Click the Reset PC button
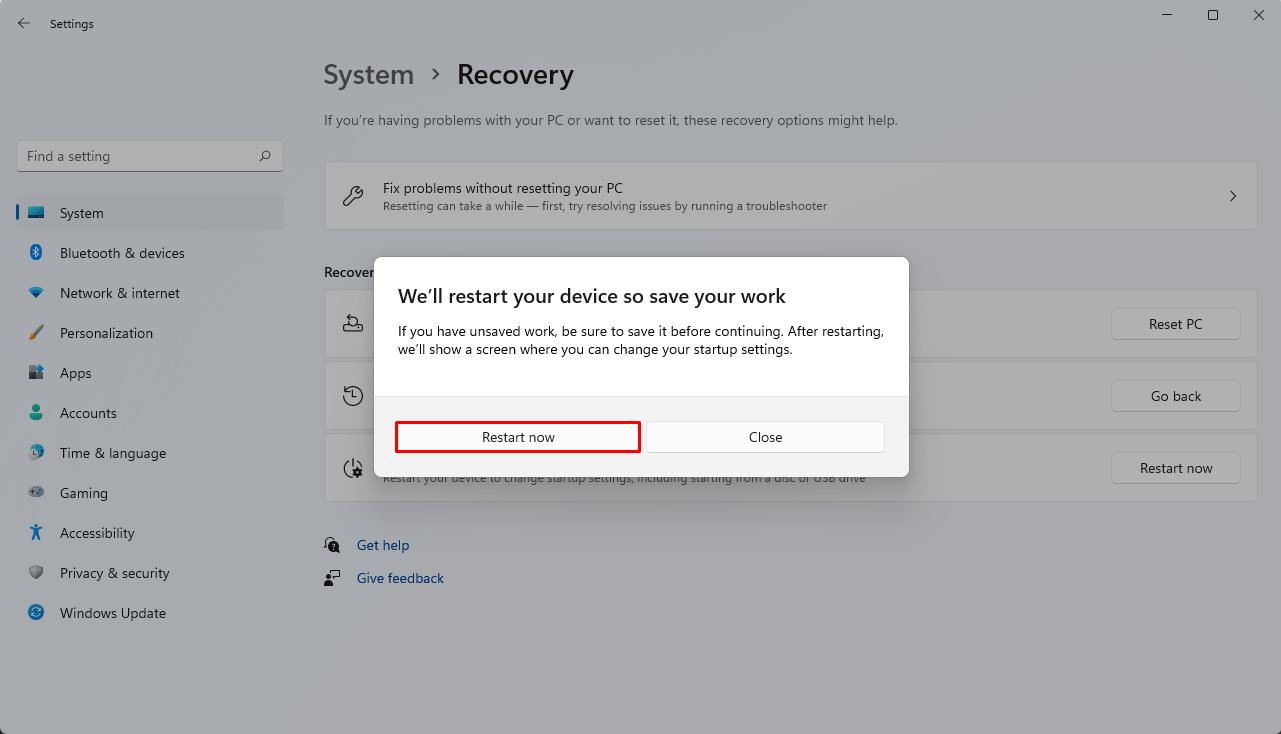The height and width of the screenshot is (734, 1281). point(1176,324)
